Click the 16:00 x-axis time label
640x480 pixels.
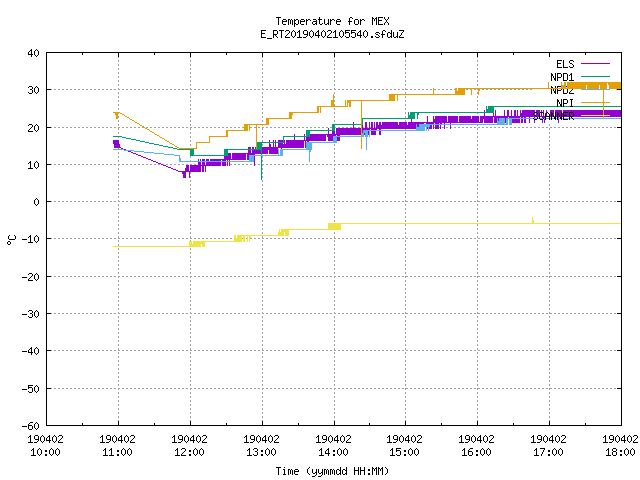[476, 452]
